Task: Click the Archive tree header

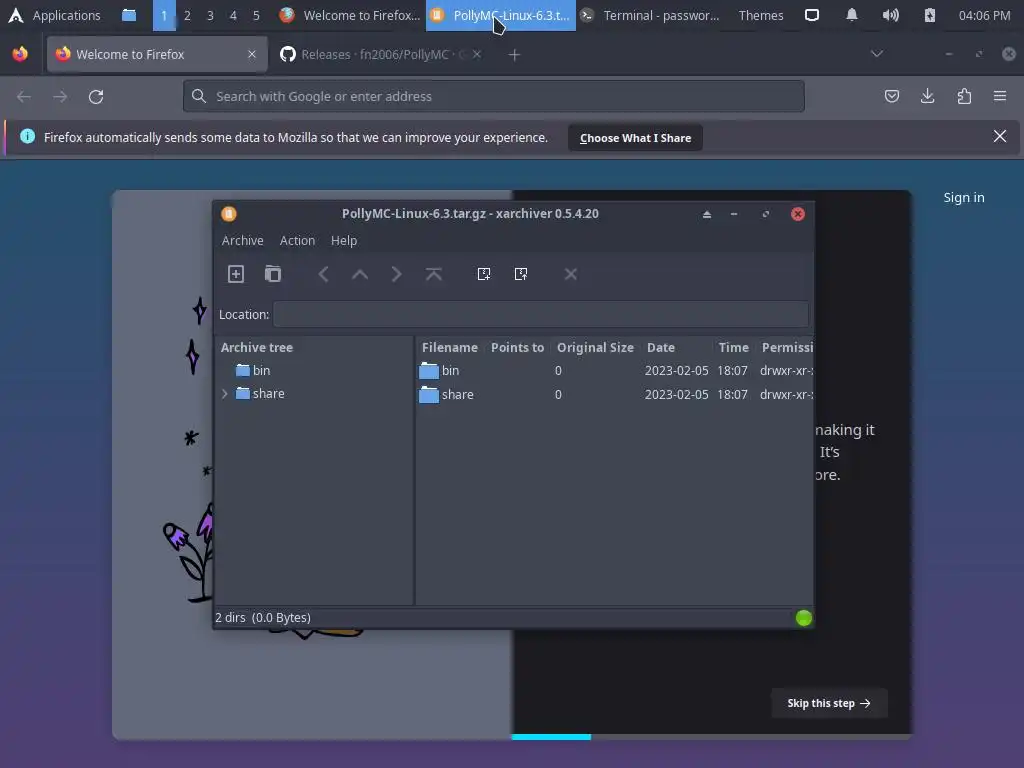Action: pyautogui.click(x=257, y=347)
